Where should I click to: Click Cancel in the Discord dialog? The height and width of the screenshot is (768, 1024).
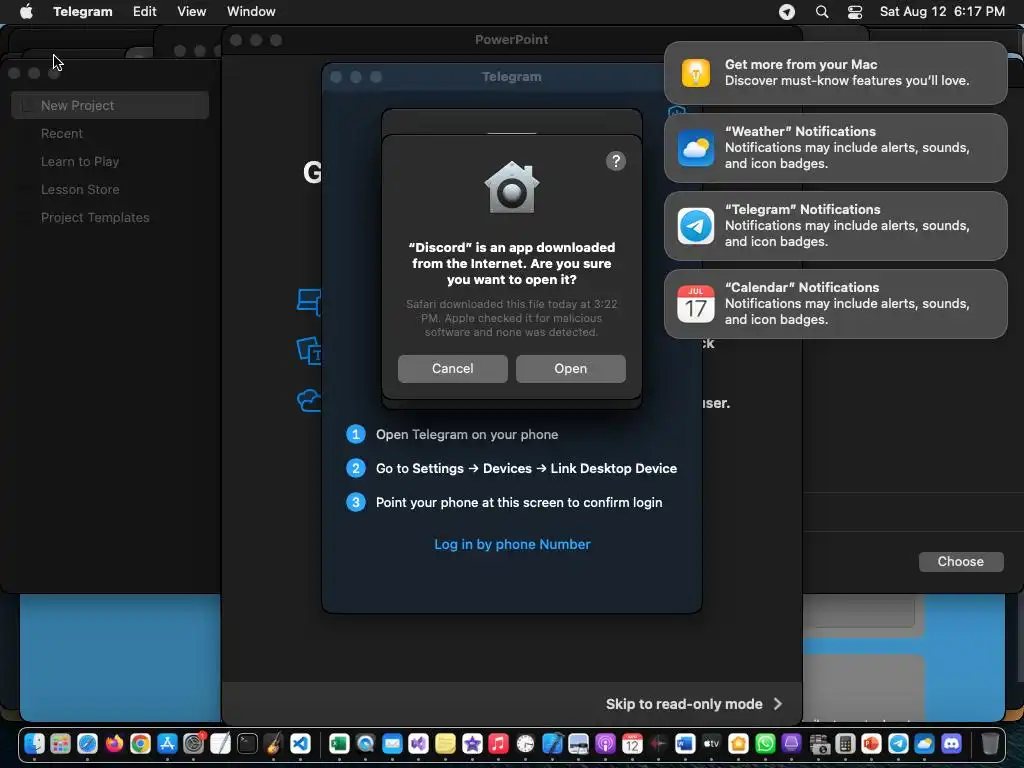click(452, 368)
